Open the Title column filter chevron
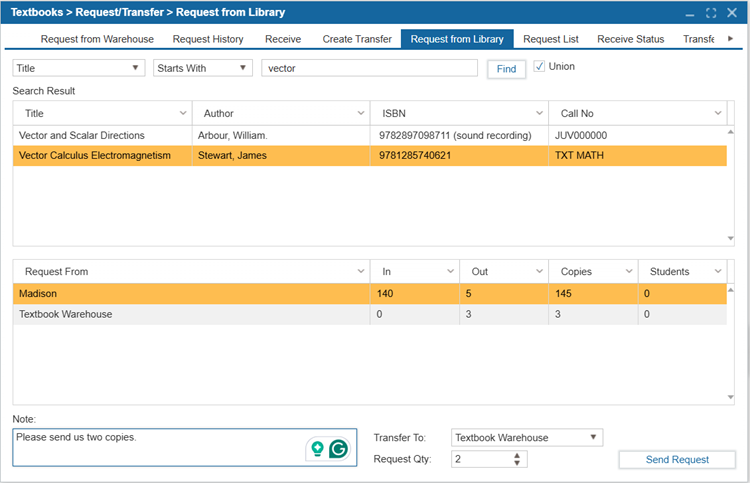Screen dimensions: 750x483 pos(183,113)
